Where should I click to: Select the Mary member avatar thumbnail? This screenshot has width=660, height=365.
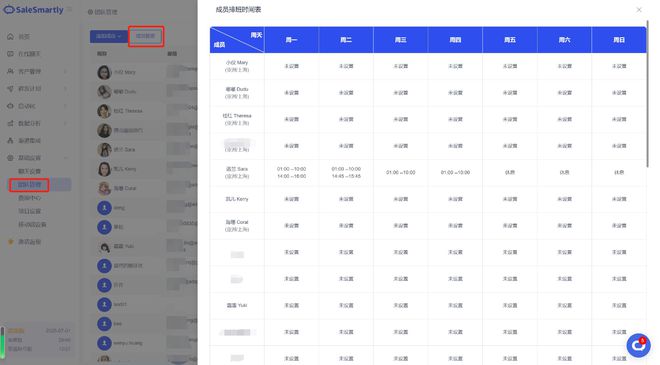[x=104, y=72]
